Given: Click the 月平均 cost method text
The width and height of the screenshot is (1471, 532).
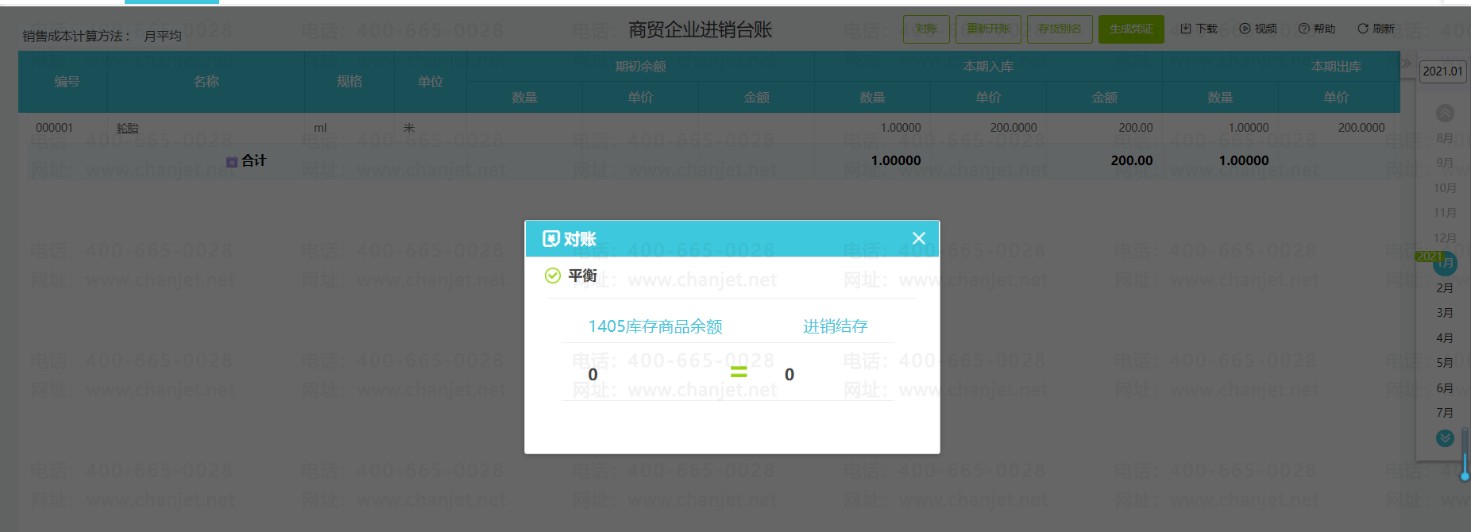Looking at the screenshot, I should [162, 36].
